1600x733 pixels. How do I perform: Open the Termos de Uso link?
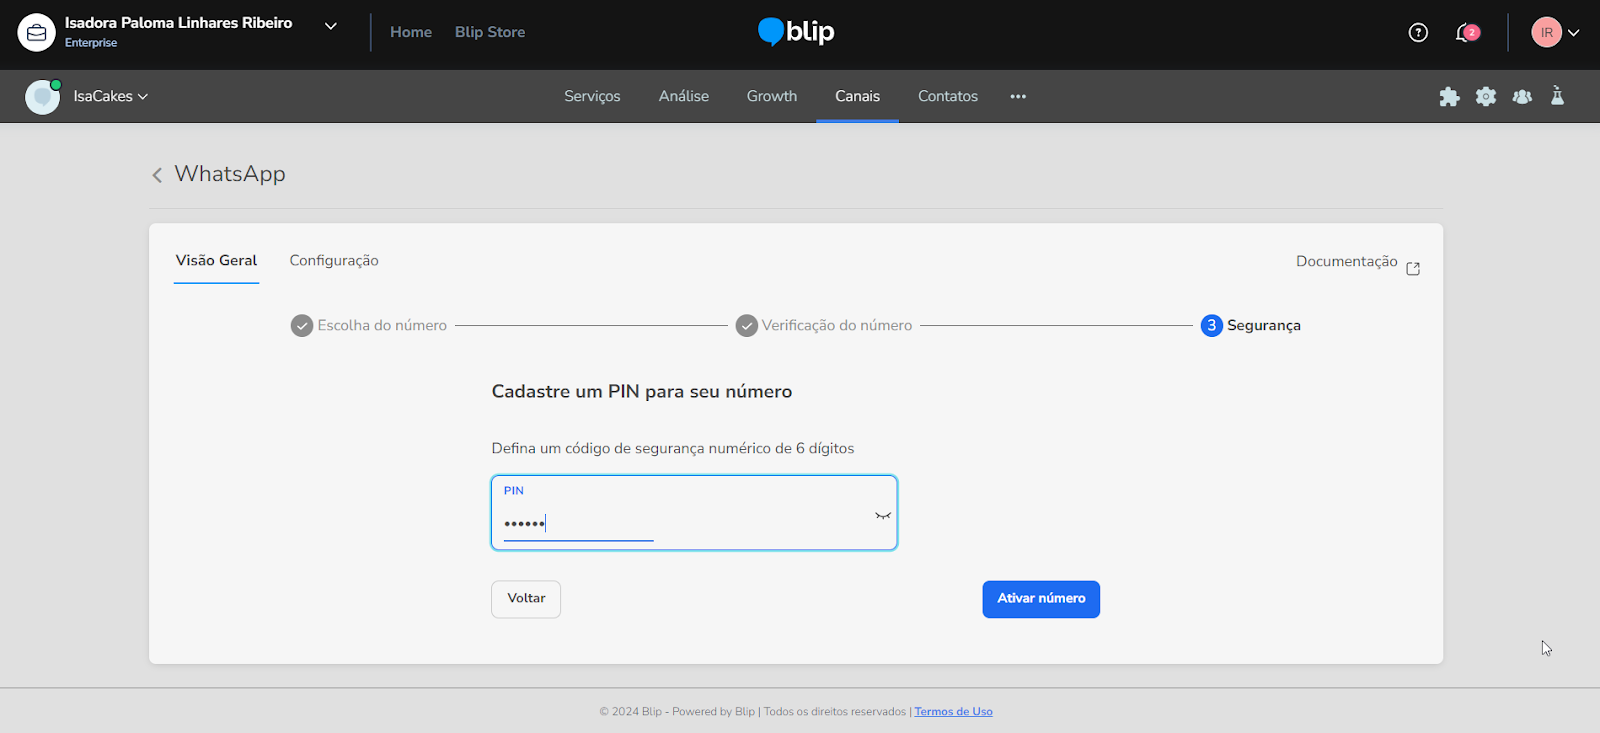[953, 712]
